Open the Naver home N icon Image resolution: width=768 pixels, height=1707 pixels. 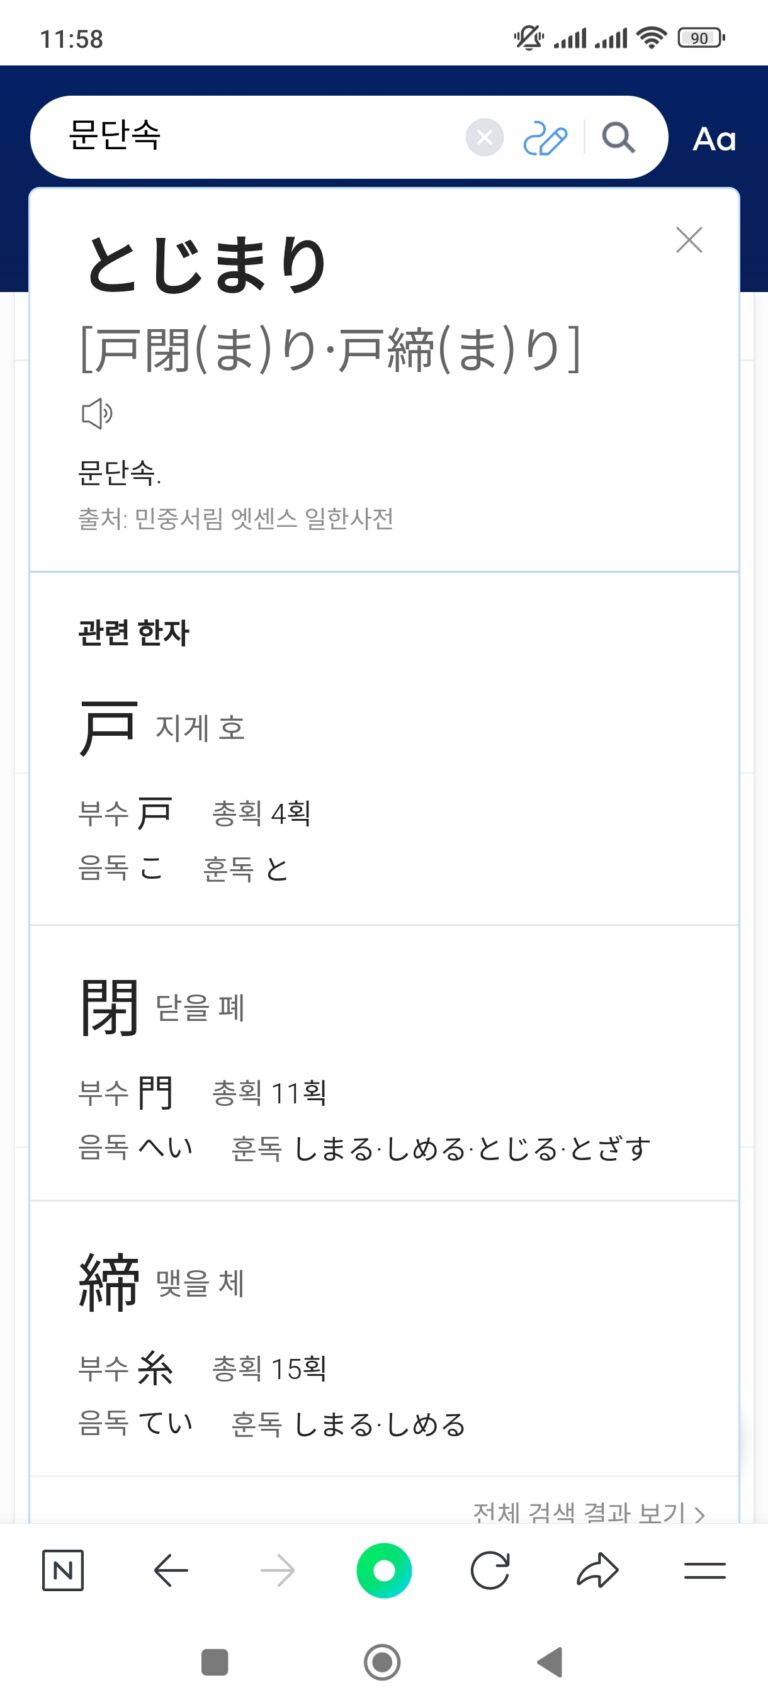pos(63,1570)
